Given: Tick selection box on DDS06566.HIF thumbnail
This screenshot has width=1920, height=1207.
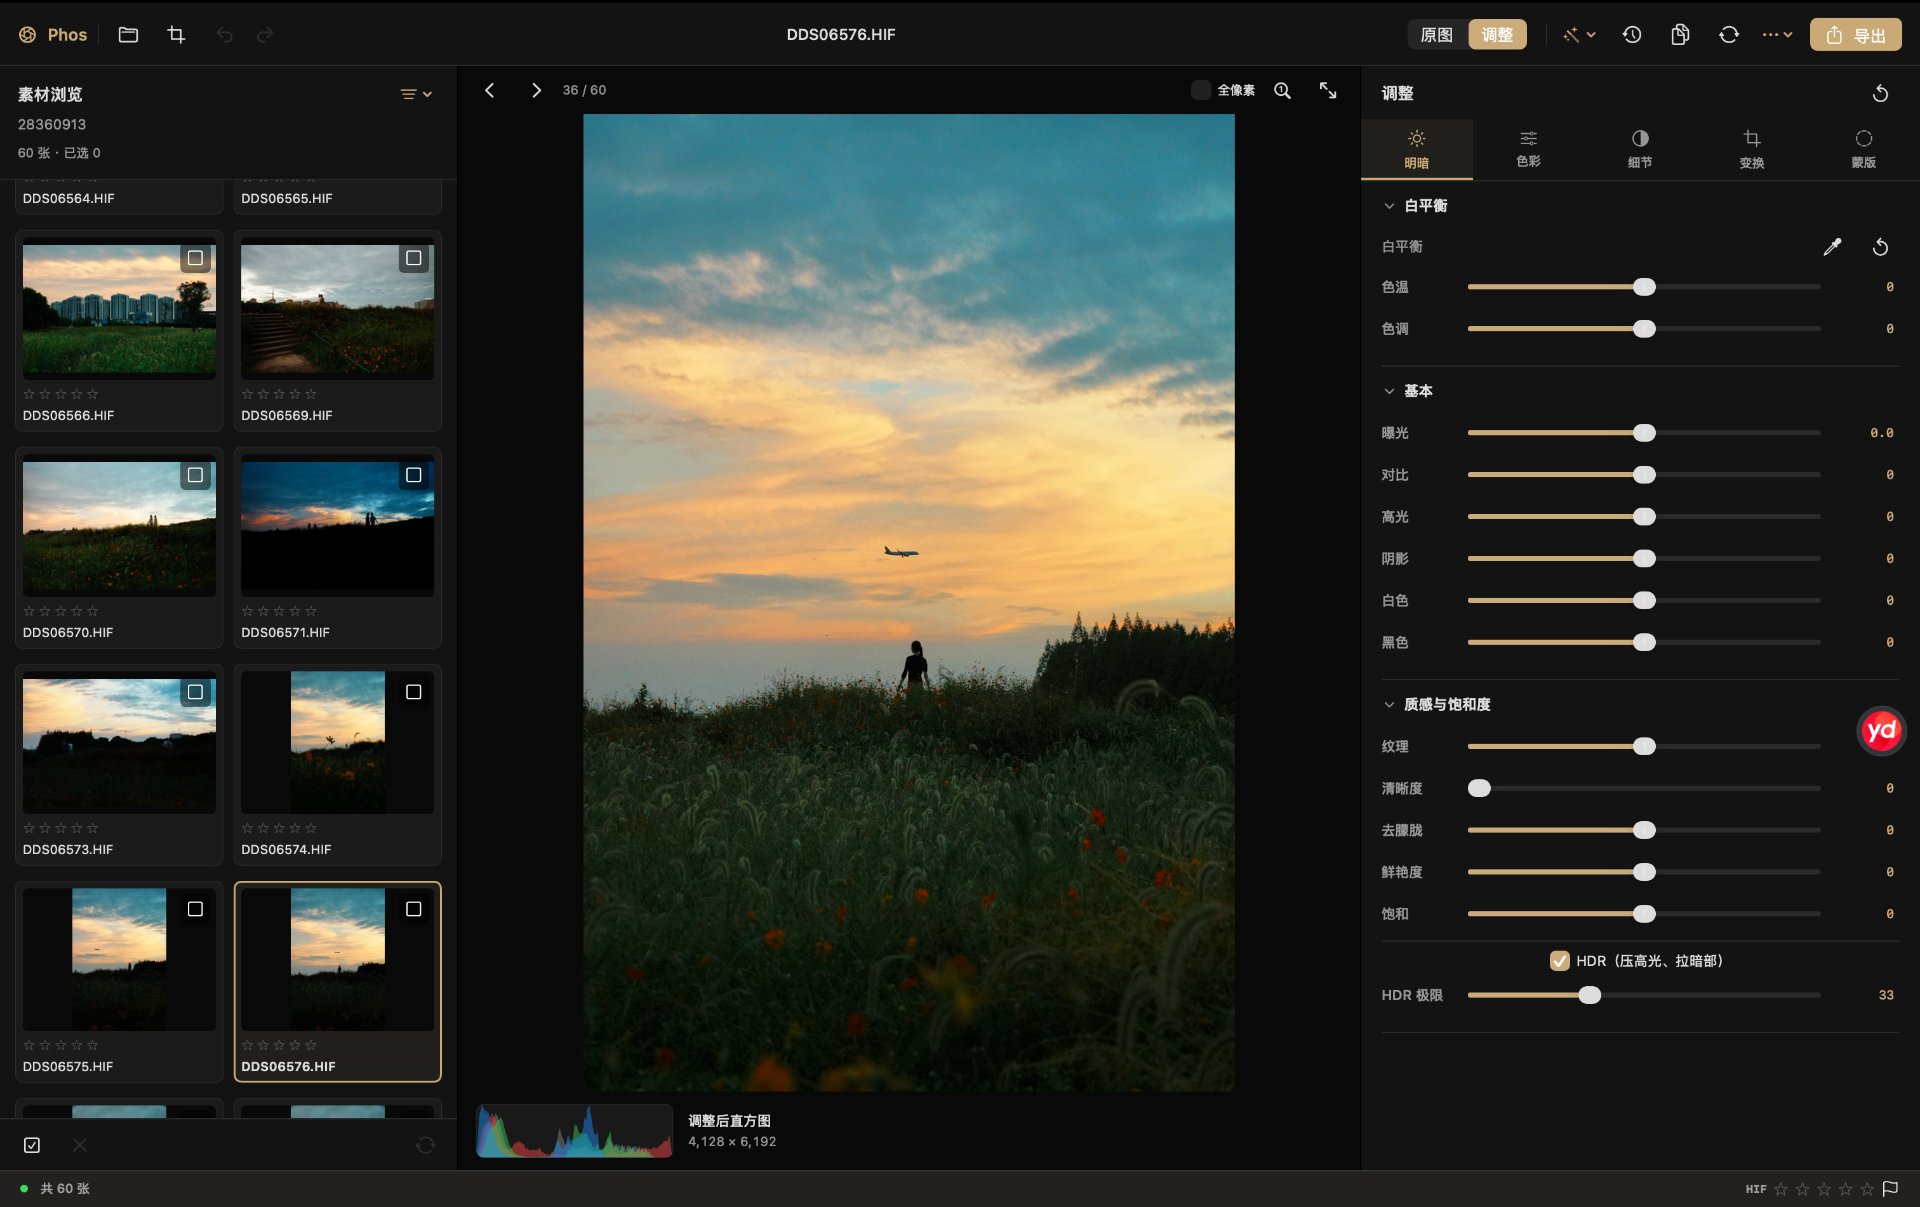Looking at the screenshot, I should 195,258.
